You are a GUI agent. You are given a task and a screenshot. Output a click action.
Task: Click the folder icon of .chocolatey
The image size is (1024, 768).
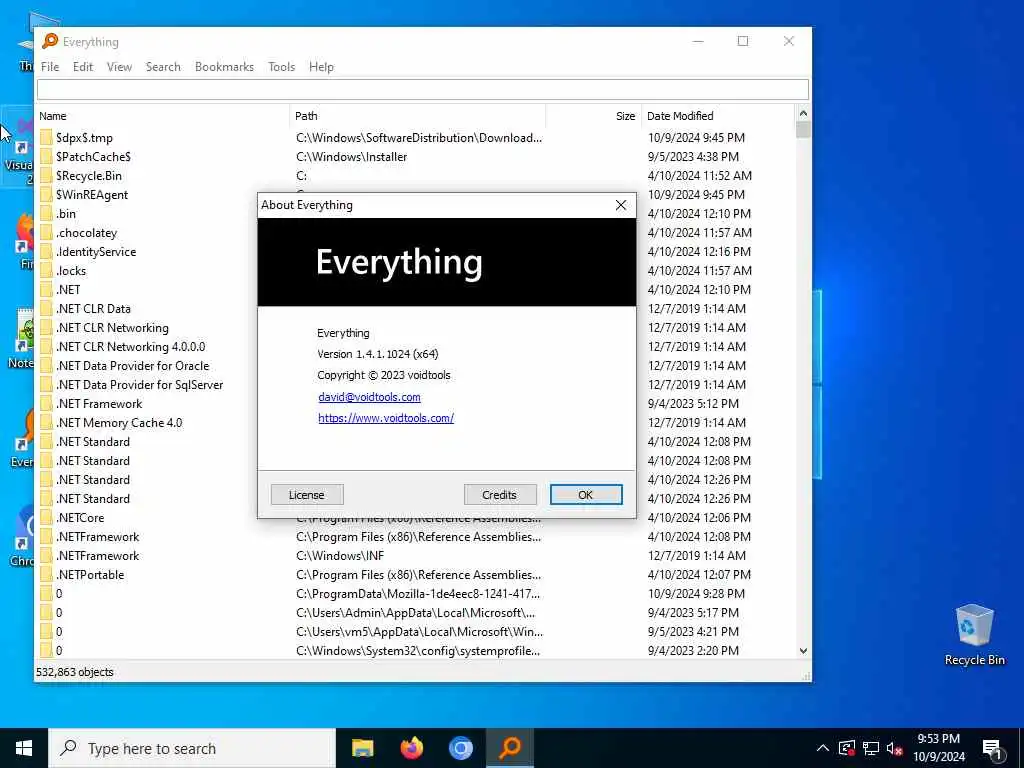coord(46,232)
